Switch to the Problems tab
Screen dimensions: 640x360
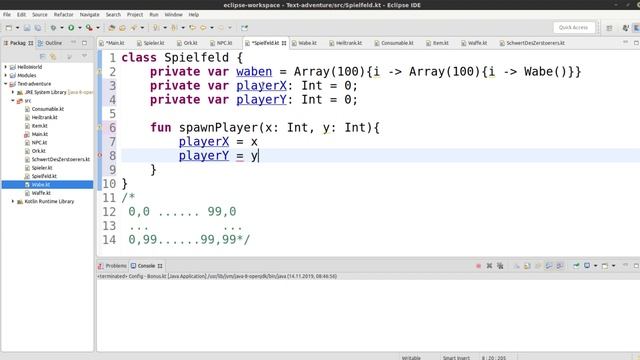[112, 266]
